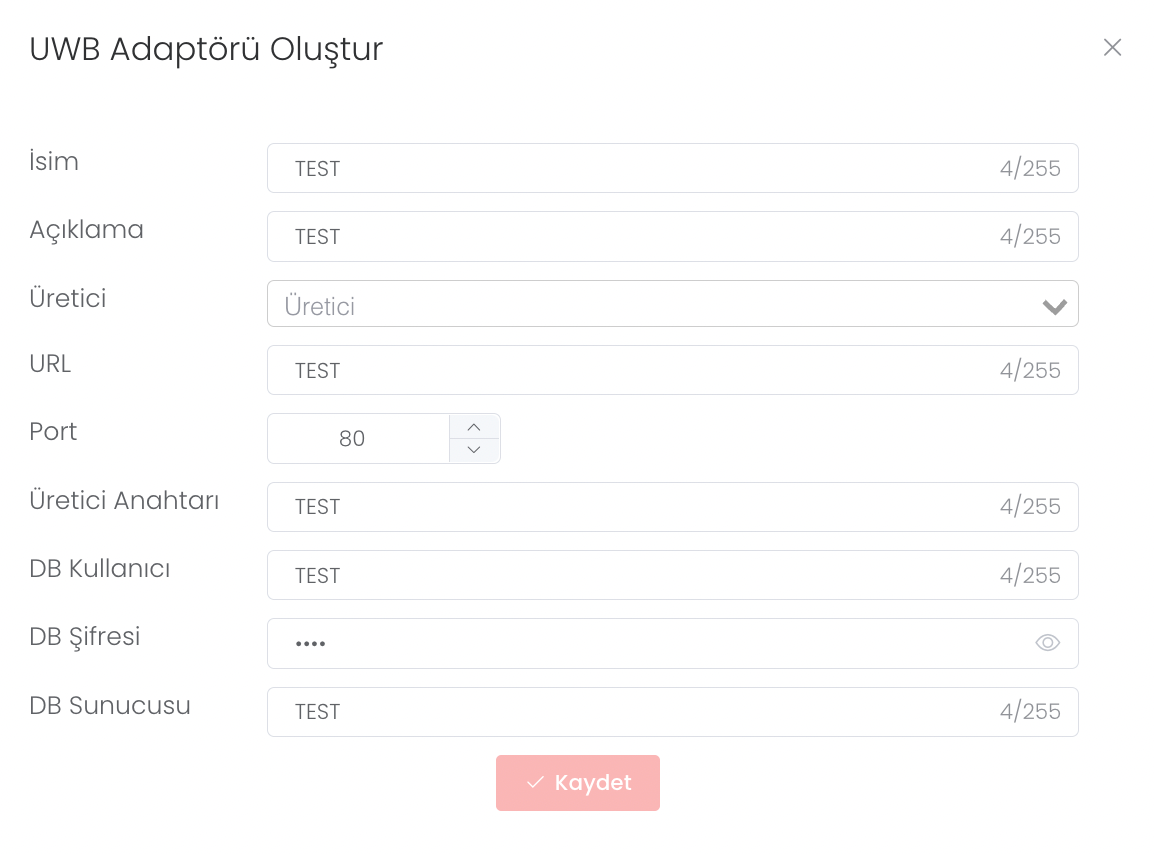Focus the Üretici Anahtarı input
The height and width of the screenshot is (854, 1154).
[x=640, y=507]
